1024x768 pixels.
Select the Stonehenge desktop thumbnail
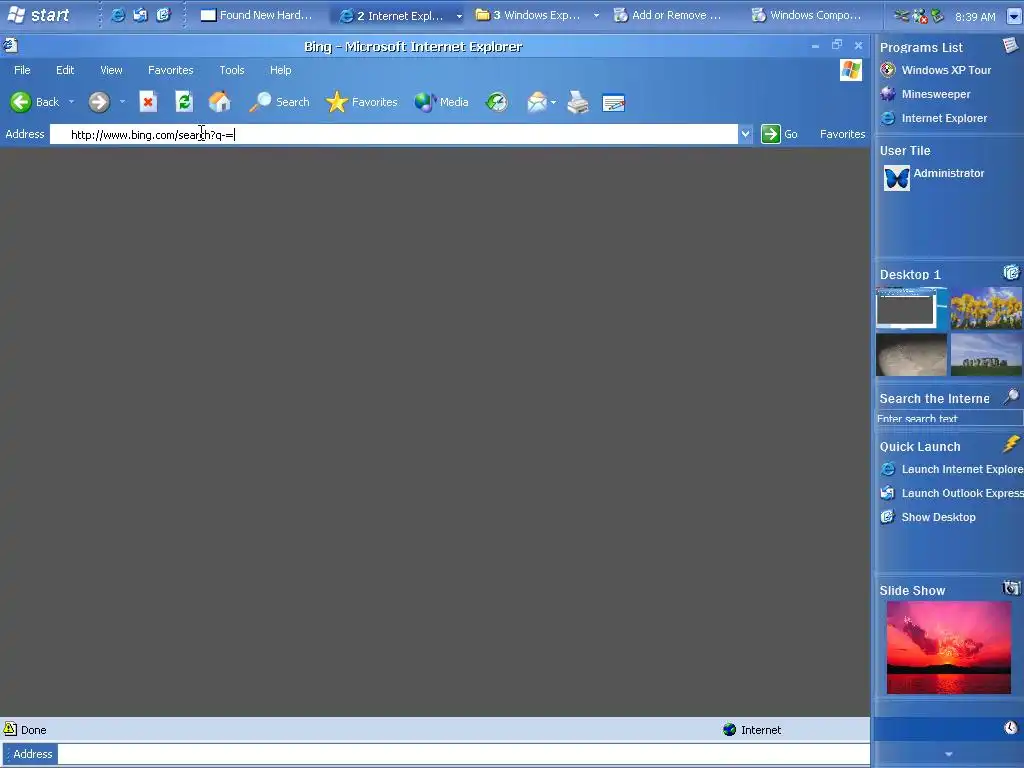986,355
